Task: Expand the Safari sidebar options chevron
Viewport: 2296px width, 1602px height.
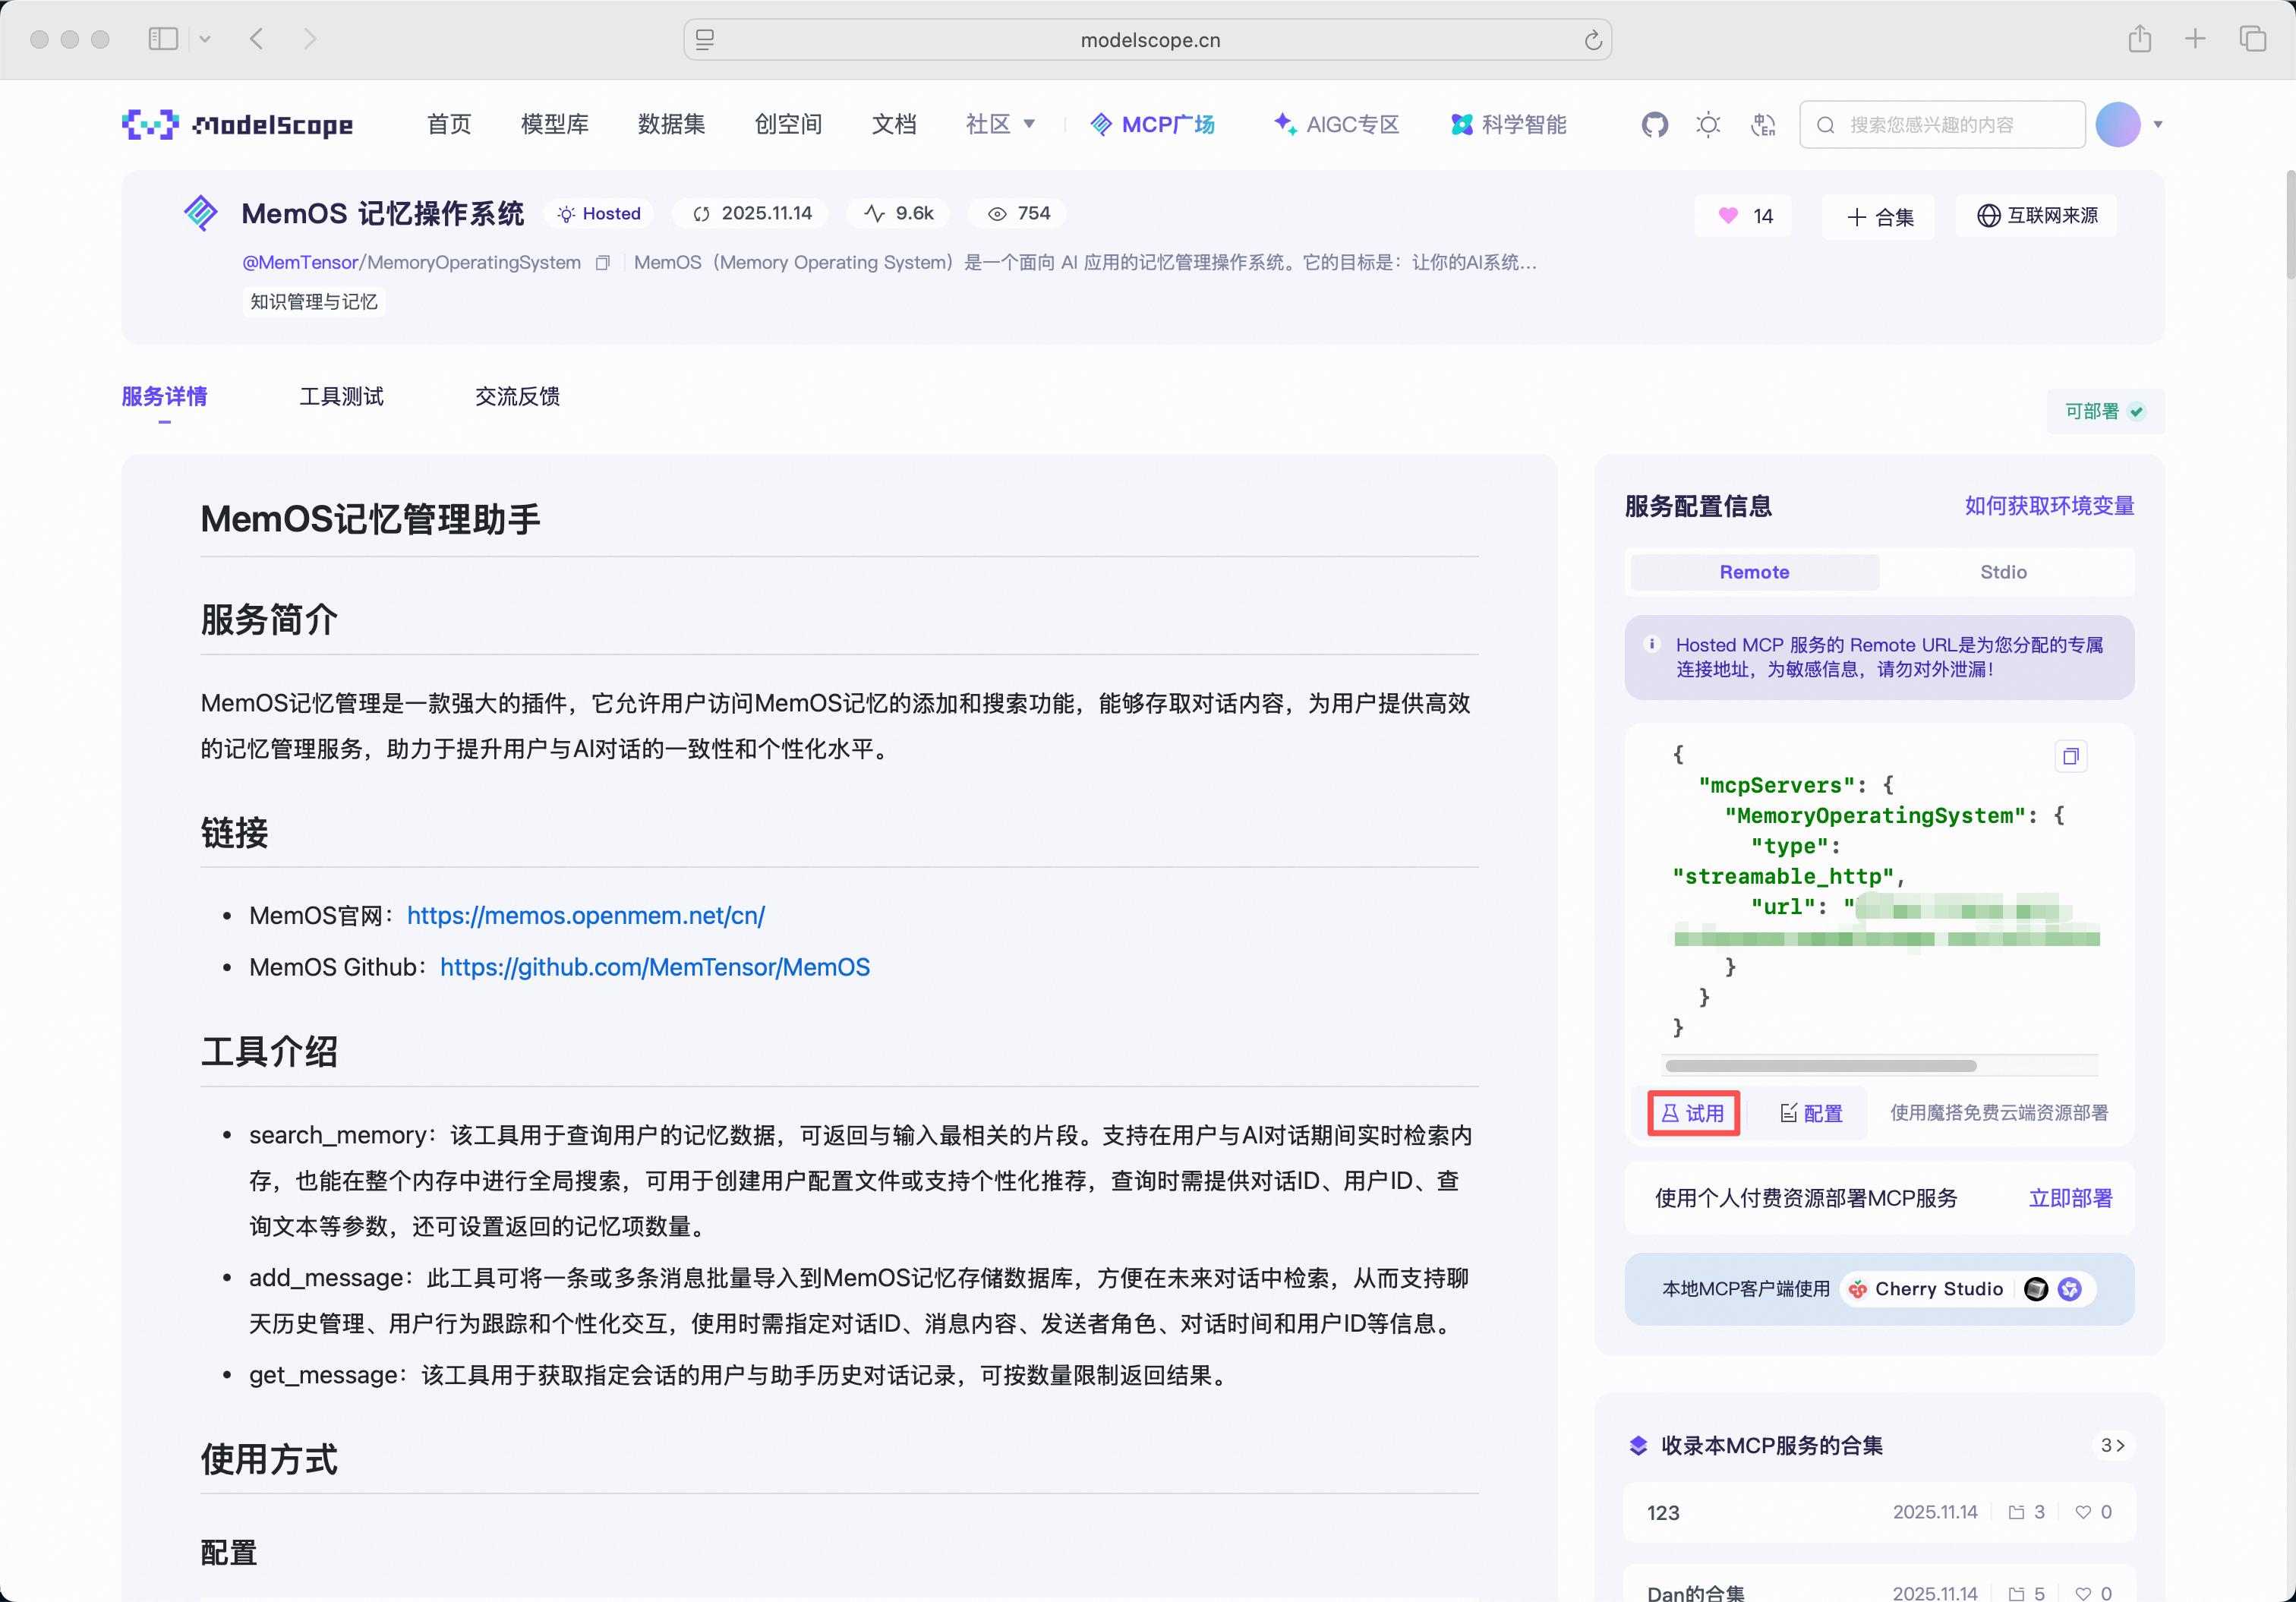Action: click(205, 40)
